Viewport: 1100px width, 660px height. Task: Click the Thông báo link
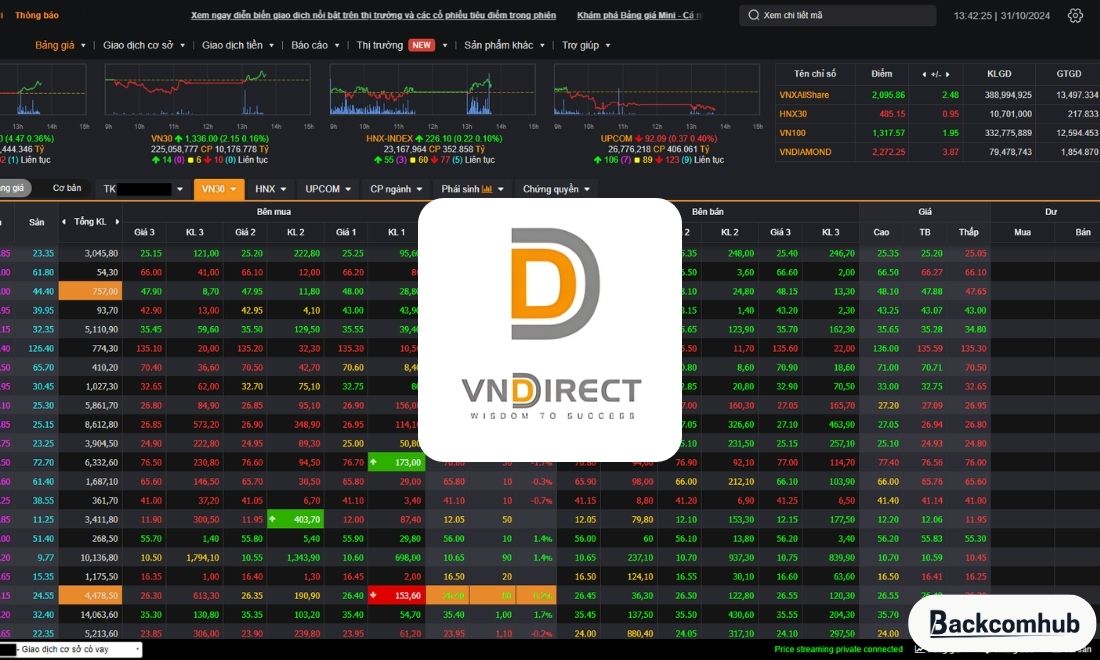click(36, 15)
